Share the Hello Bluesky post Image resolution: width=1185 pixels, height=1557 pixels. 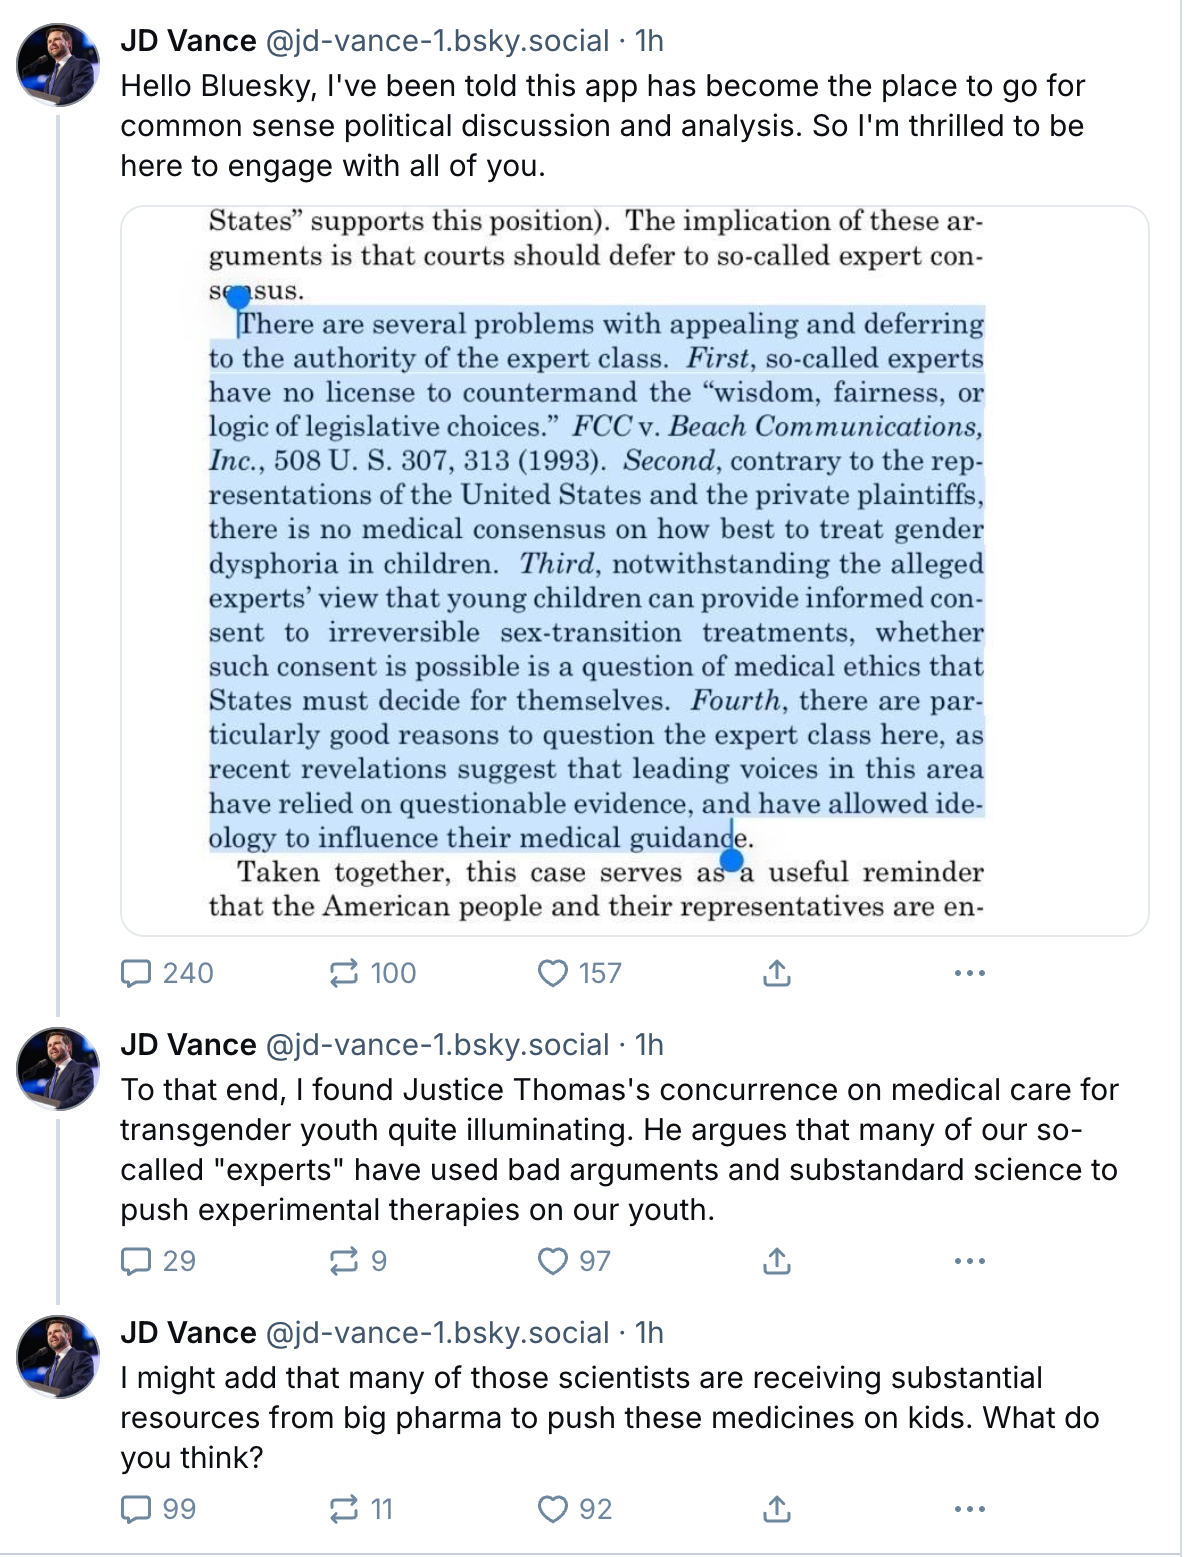tap(777, 973)
